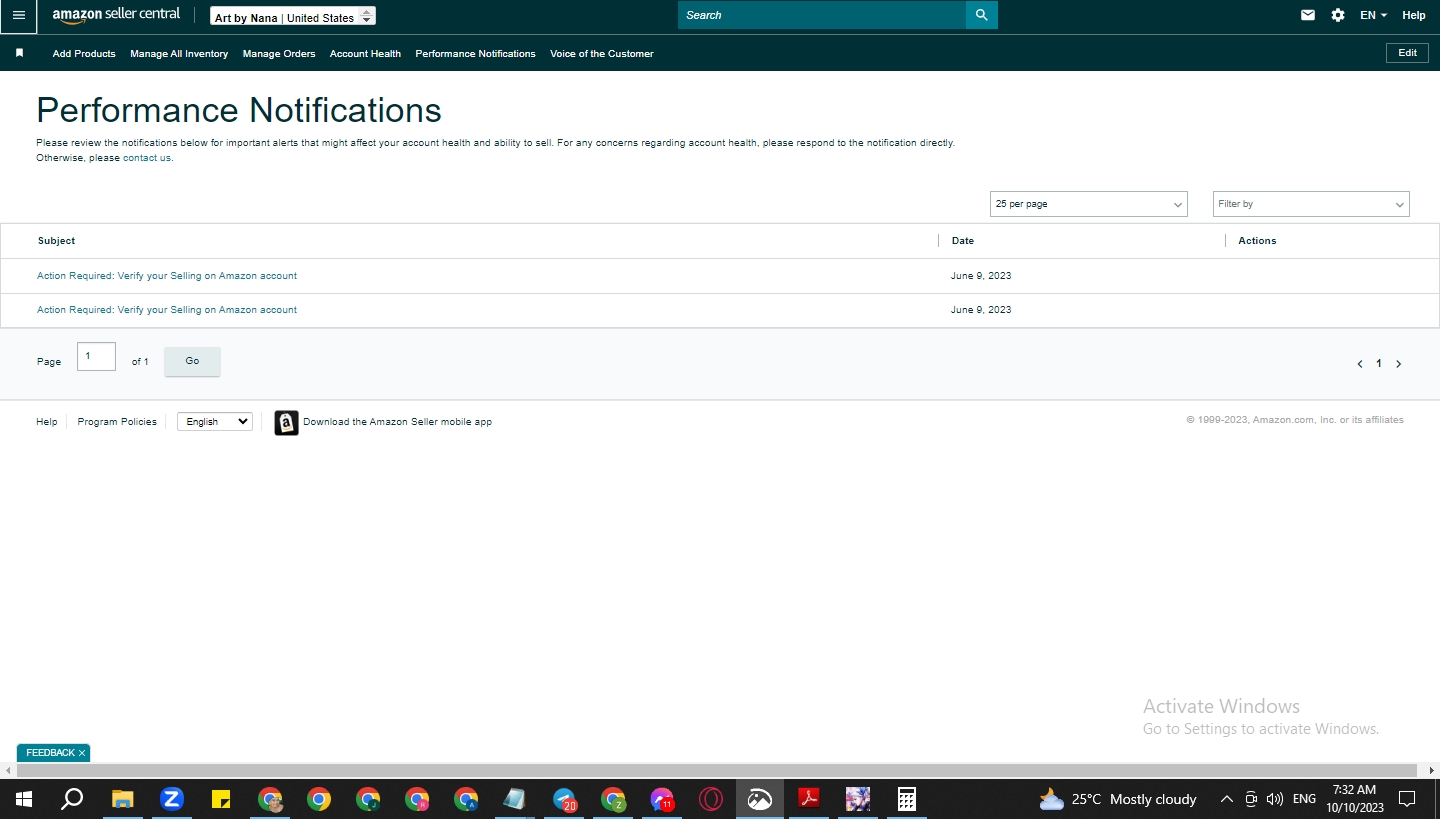Open first Action Required notification
Image resolution: width=1440 pixels, height=819 pixels.
click(x=167, y=276)
